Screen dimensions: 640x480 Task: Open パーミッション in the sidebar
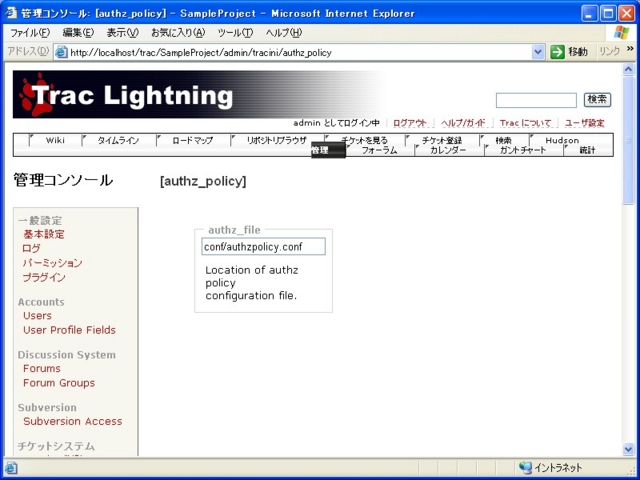point(53,263)
